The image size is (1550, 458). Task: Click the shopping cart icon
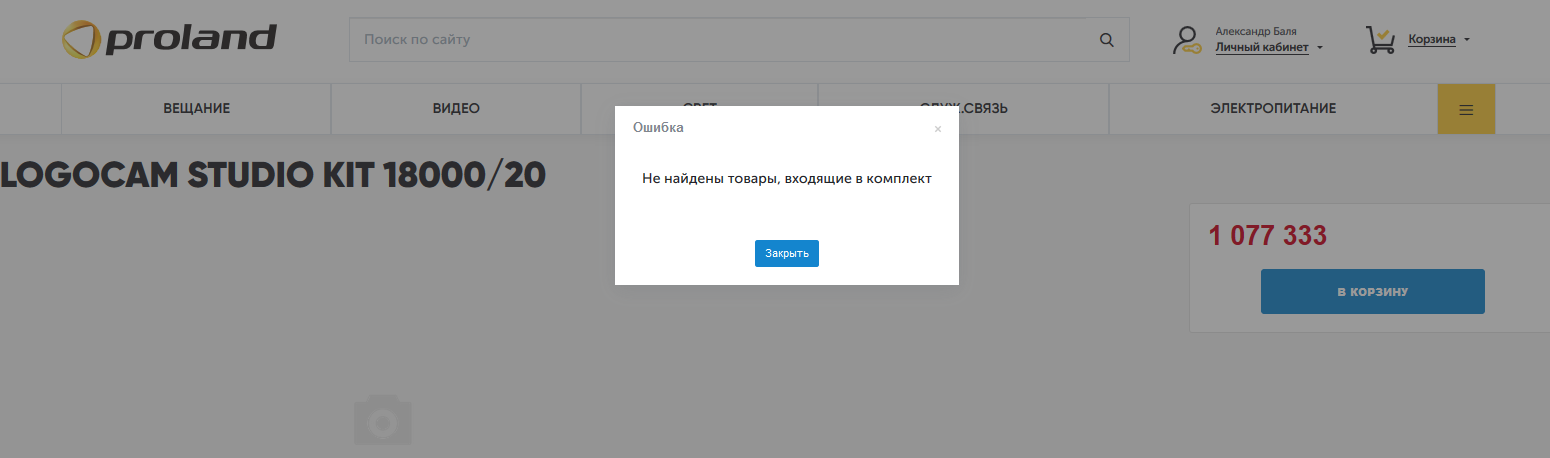[1380, 40]
